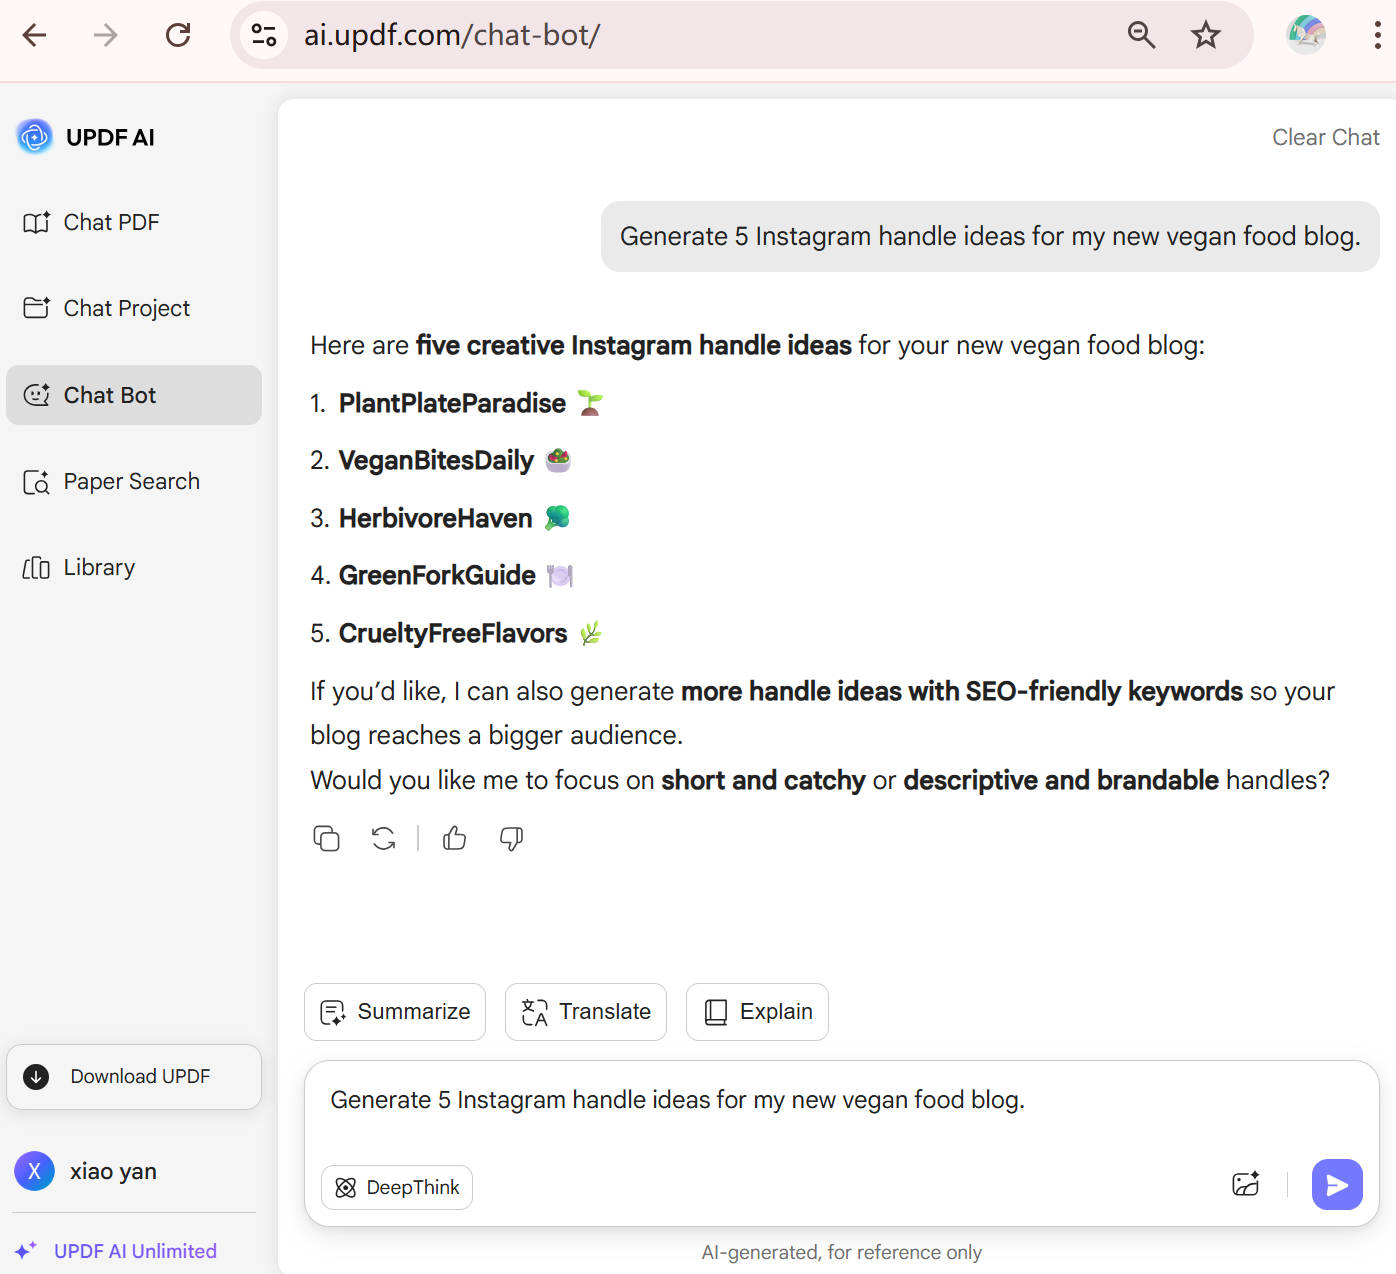The width and height of the screenshot is (1396, 1274).
Task: Click the chat message input field
Action: coord(841,1100)
